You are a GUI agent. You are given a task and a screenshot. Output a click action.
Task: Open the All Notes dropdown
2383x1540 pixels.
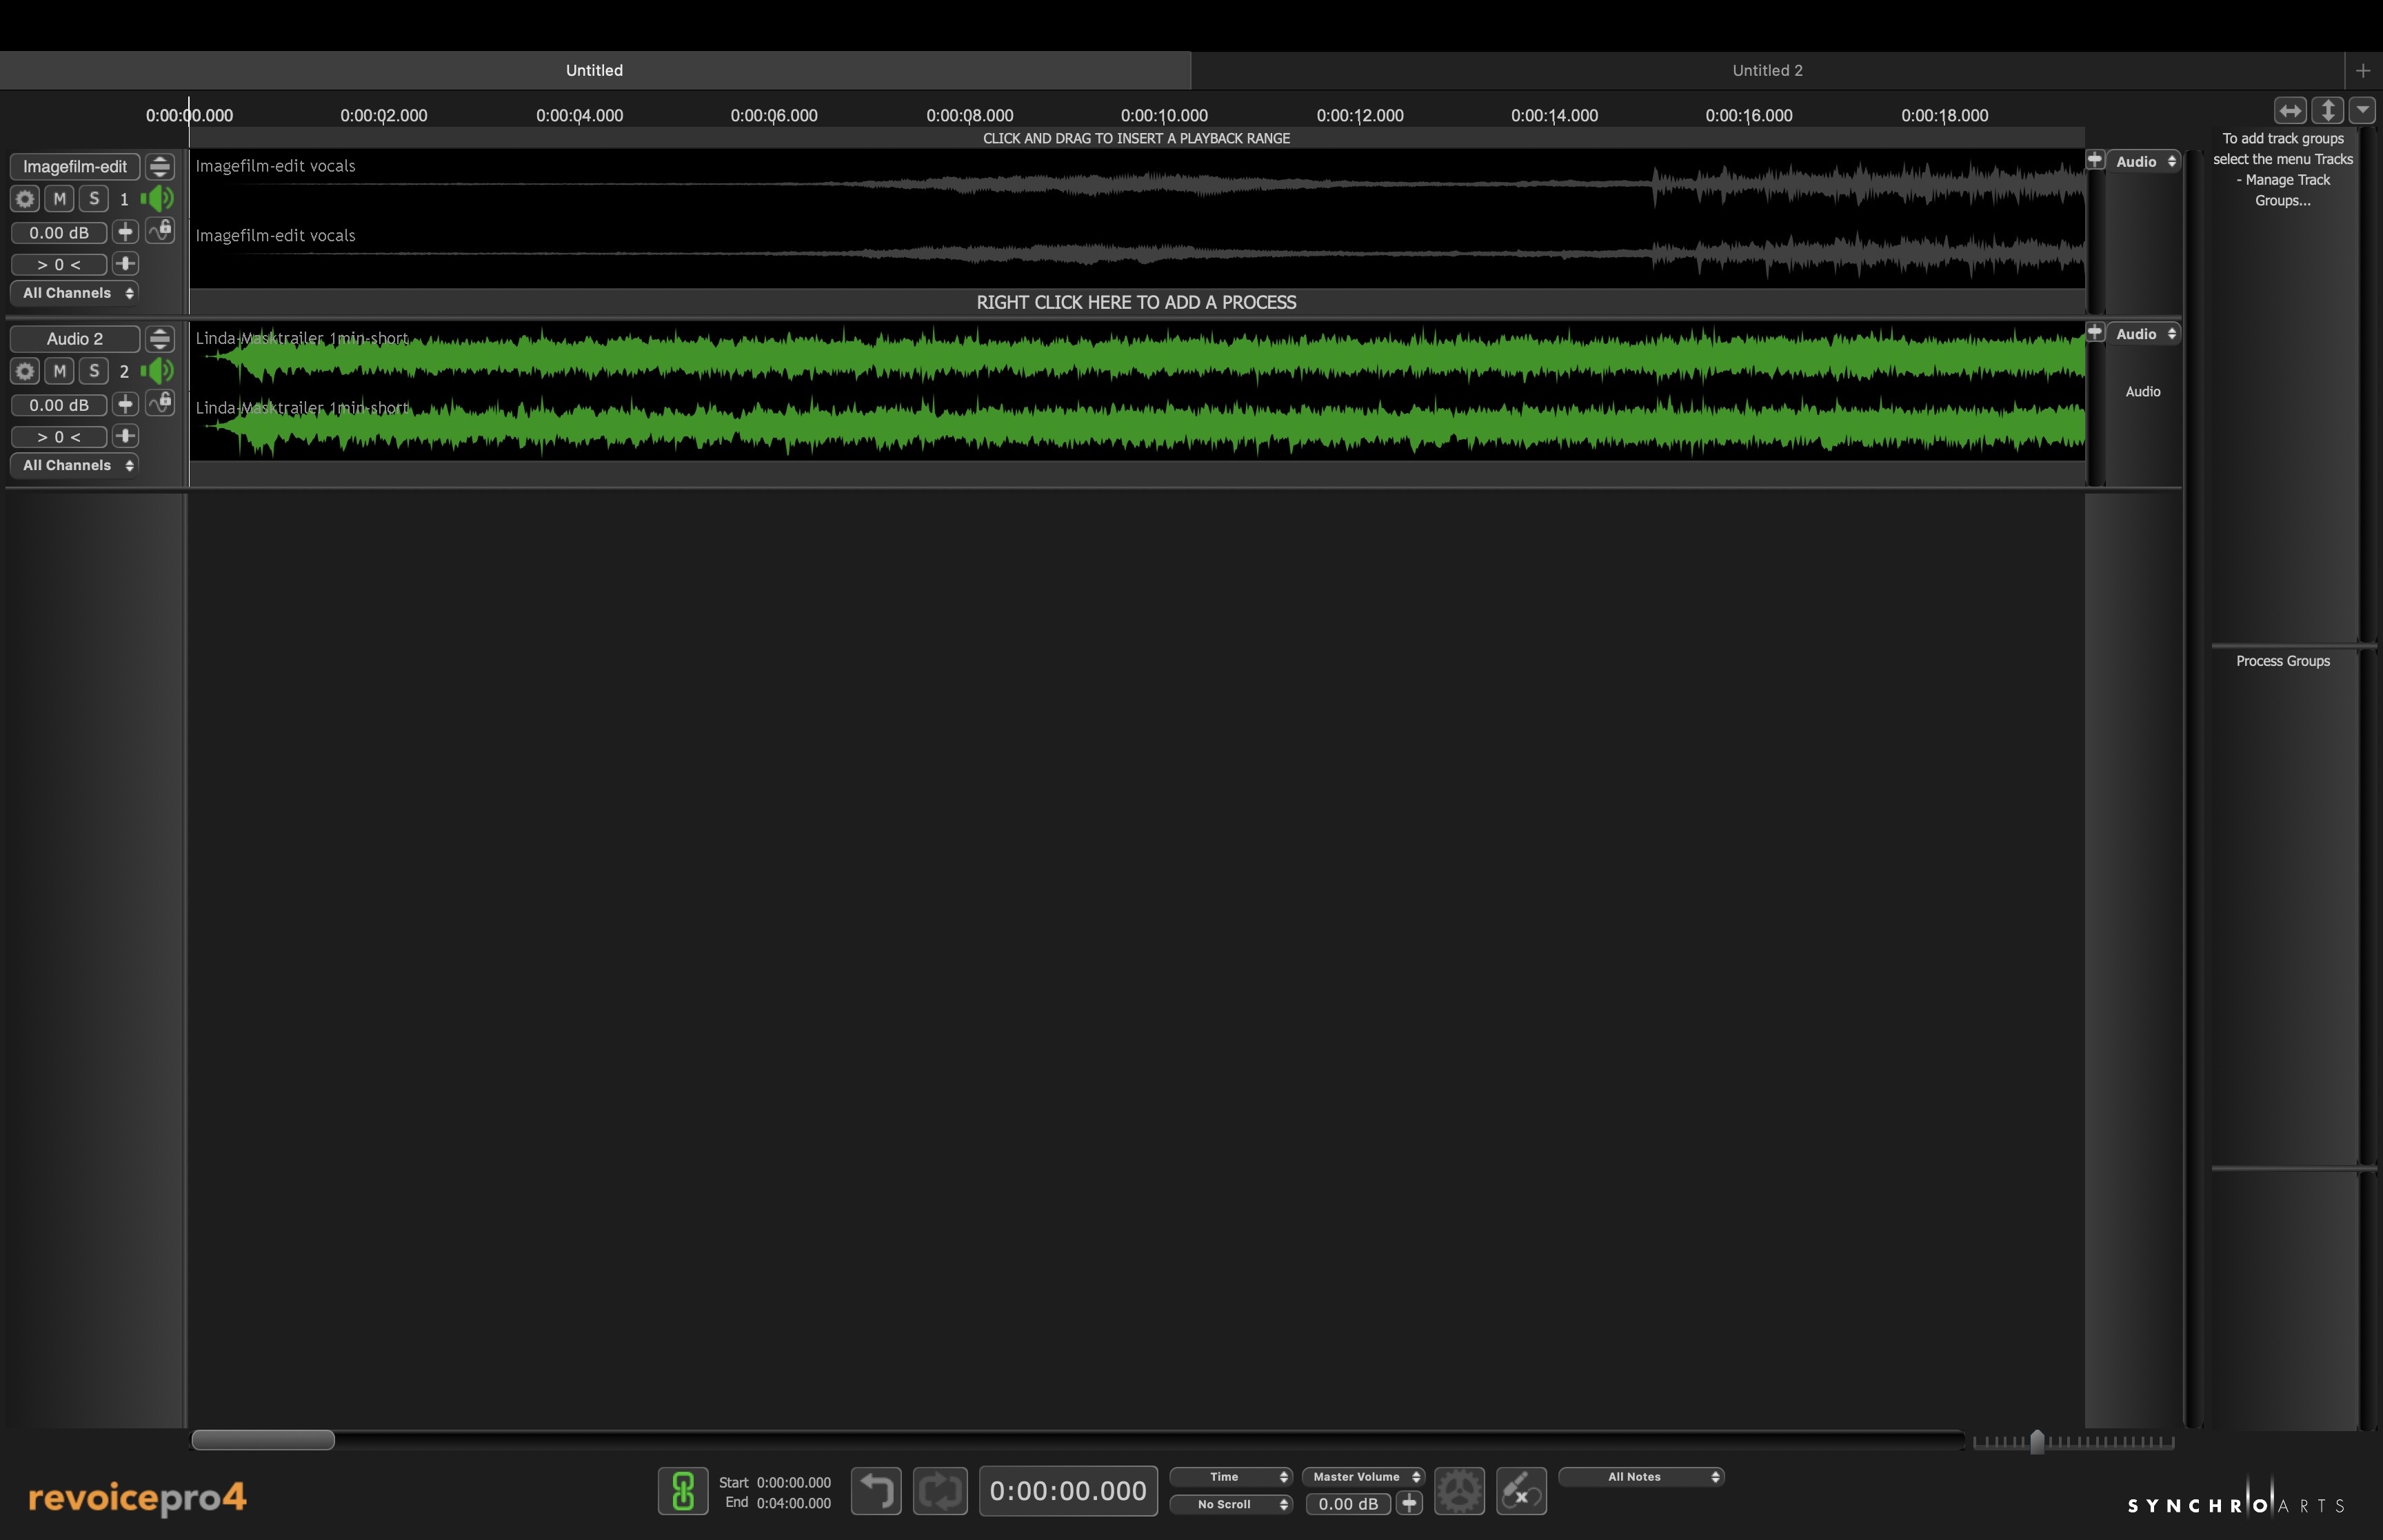click(1641, 1477)
